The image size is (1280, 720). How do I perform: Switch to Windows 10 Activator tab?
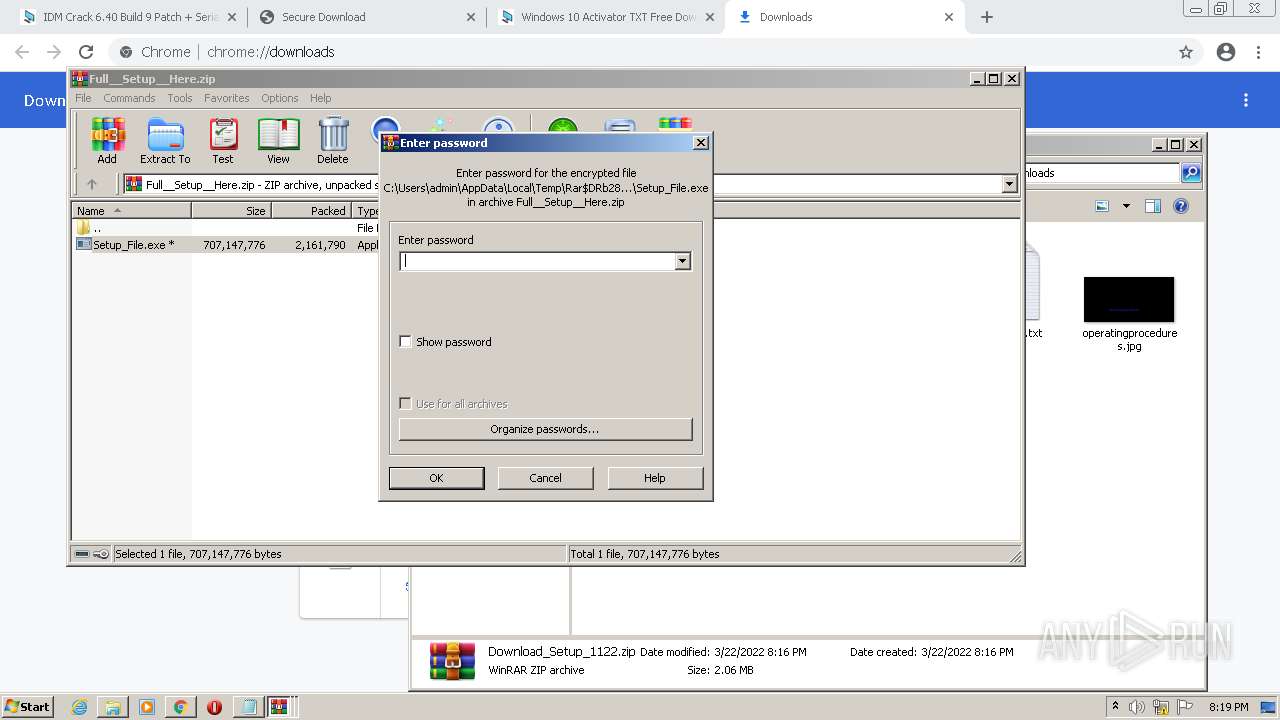point(607,17)
